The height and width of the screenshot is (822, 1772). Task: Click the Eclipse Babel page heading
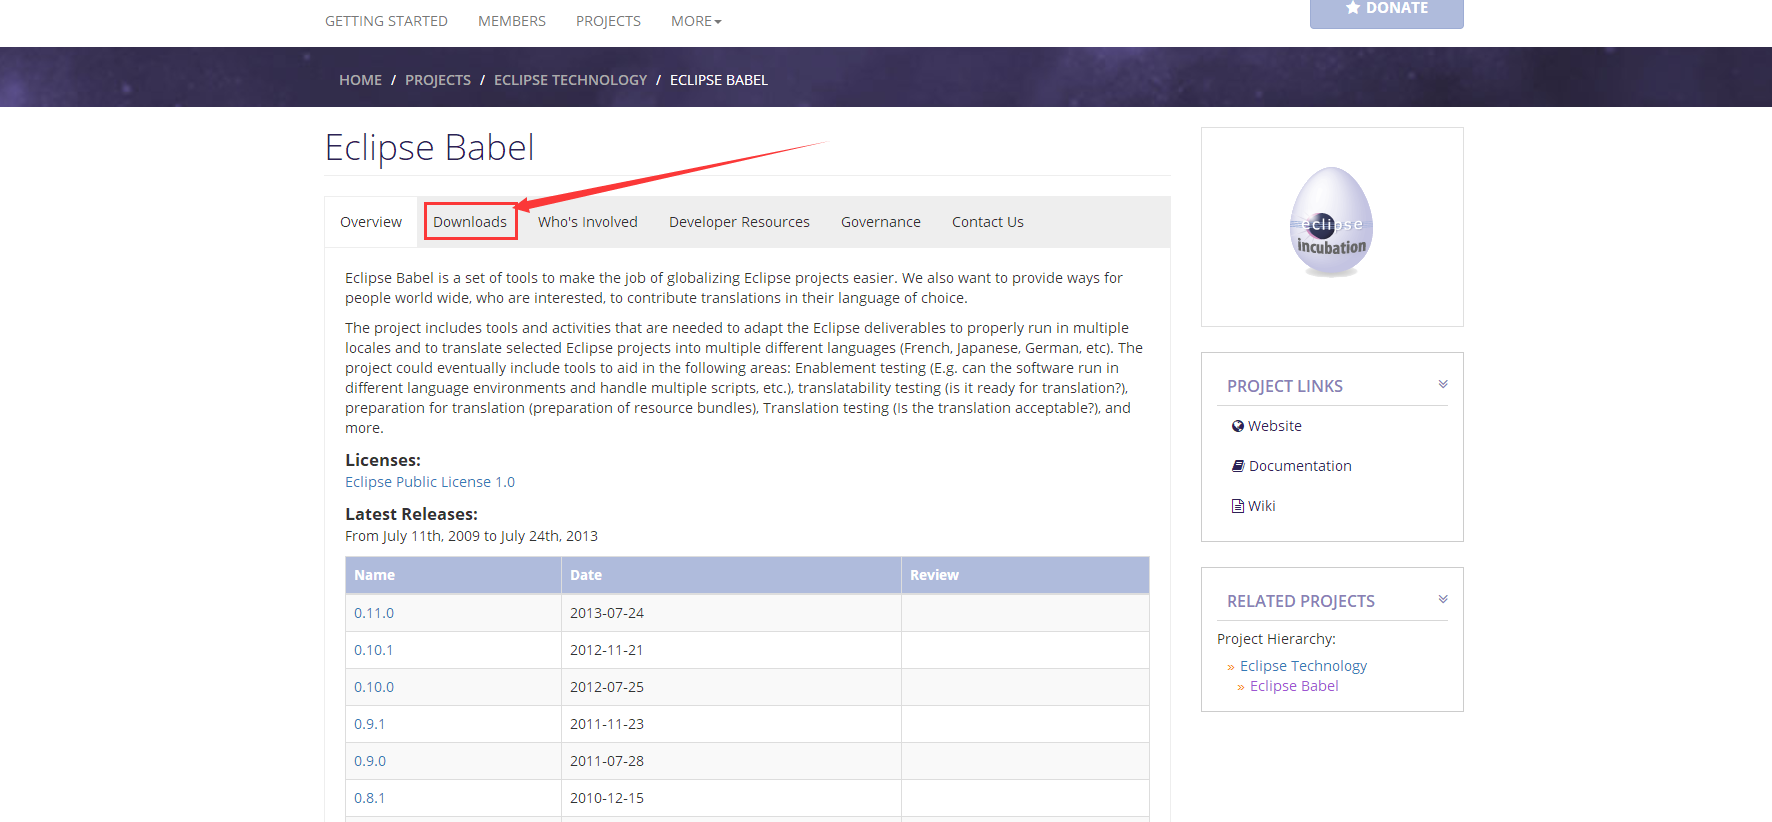tap(430, 148)
